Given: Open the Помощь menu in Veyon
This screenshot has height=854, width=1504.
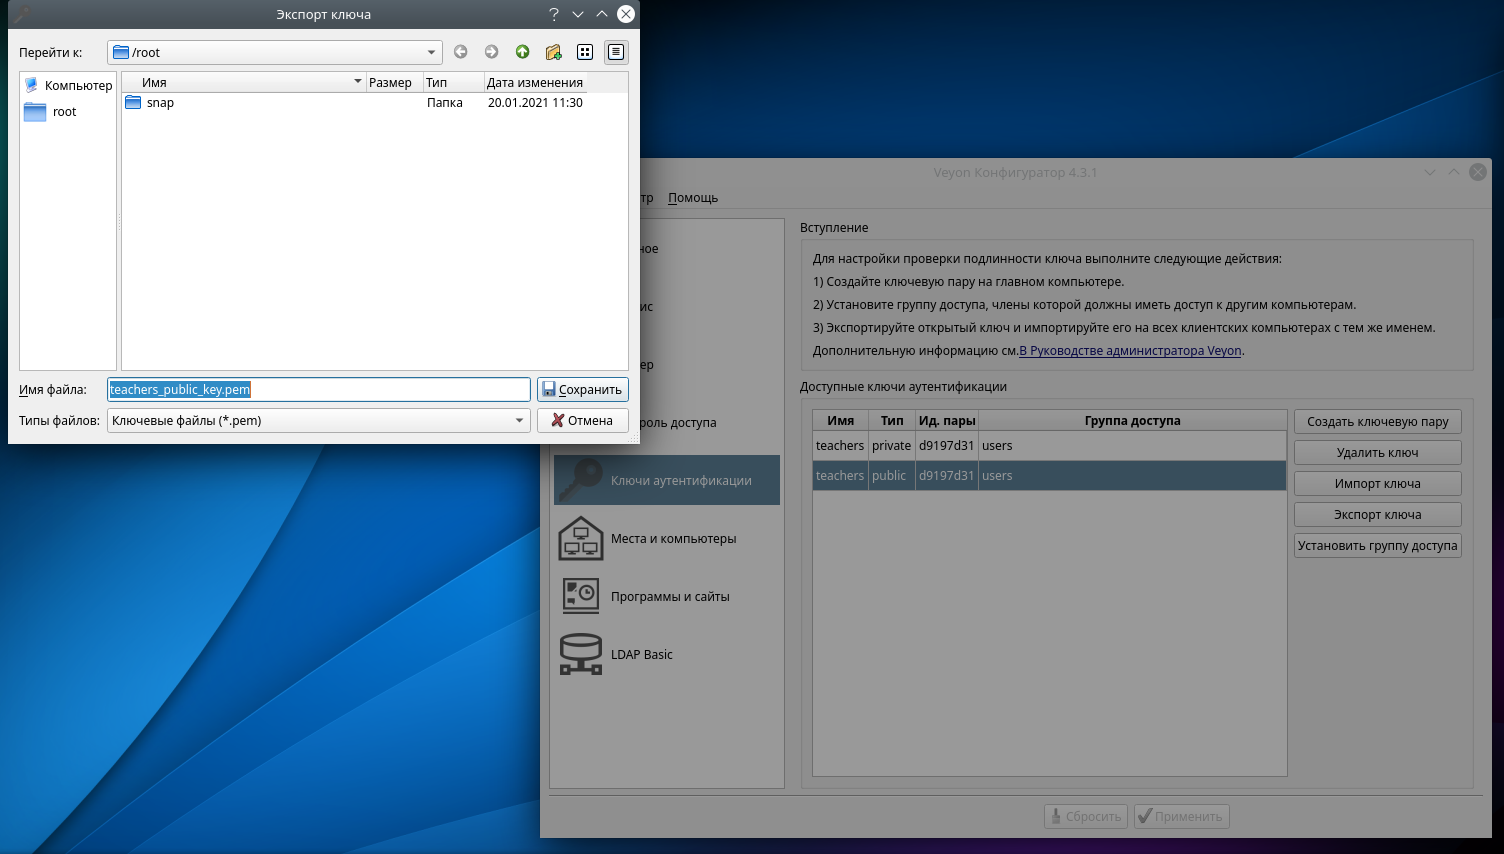Looking at the screenshot, I should click(693, 198).
